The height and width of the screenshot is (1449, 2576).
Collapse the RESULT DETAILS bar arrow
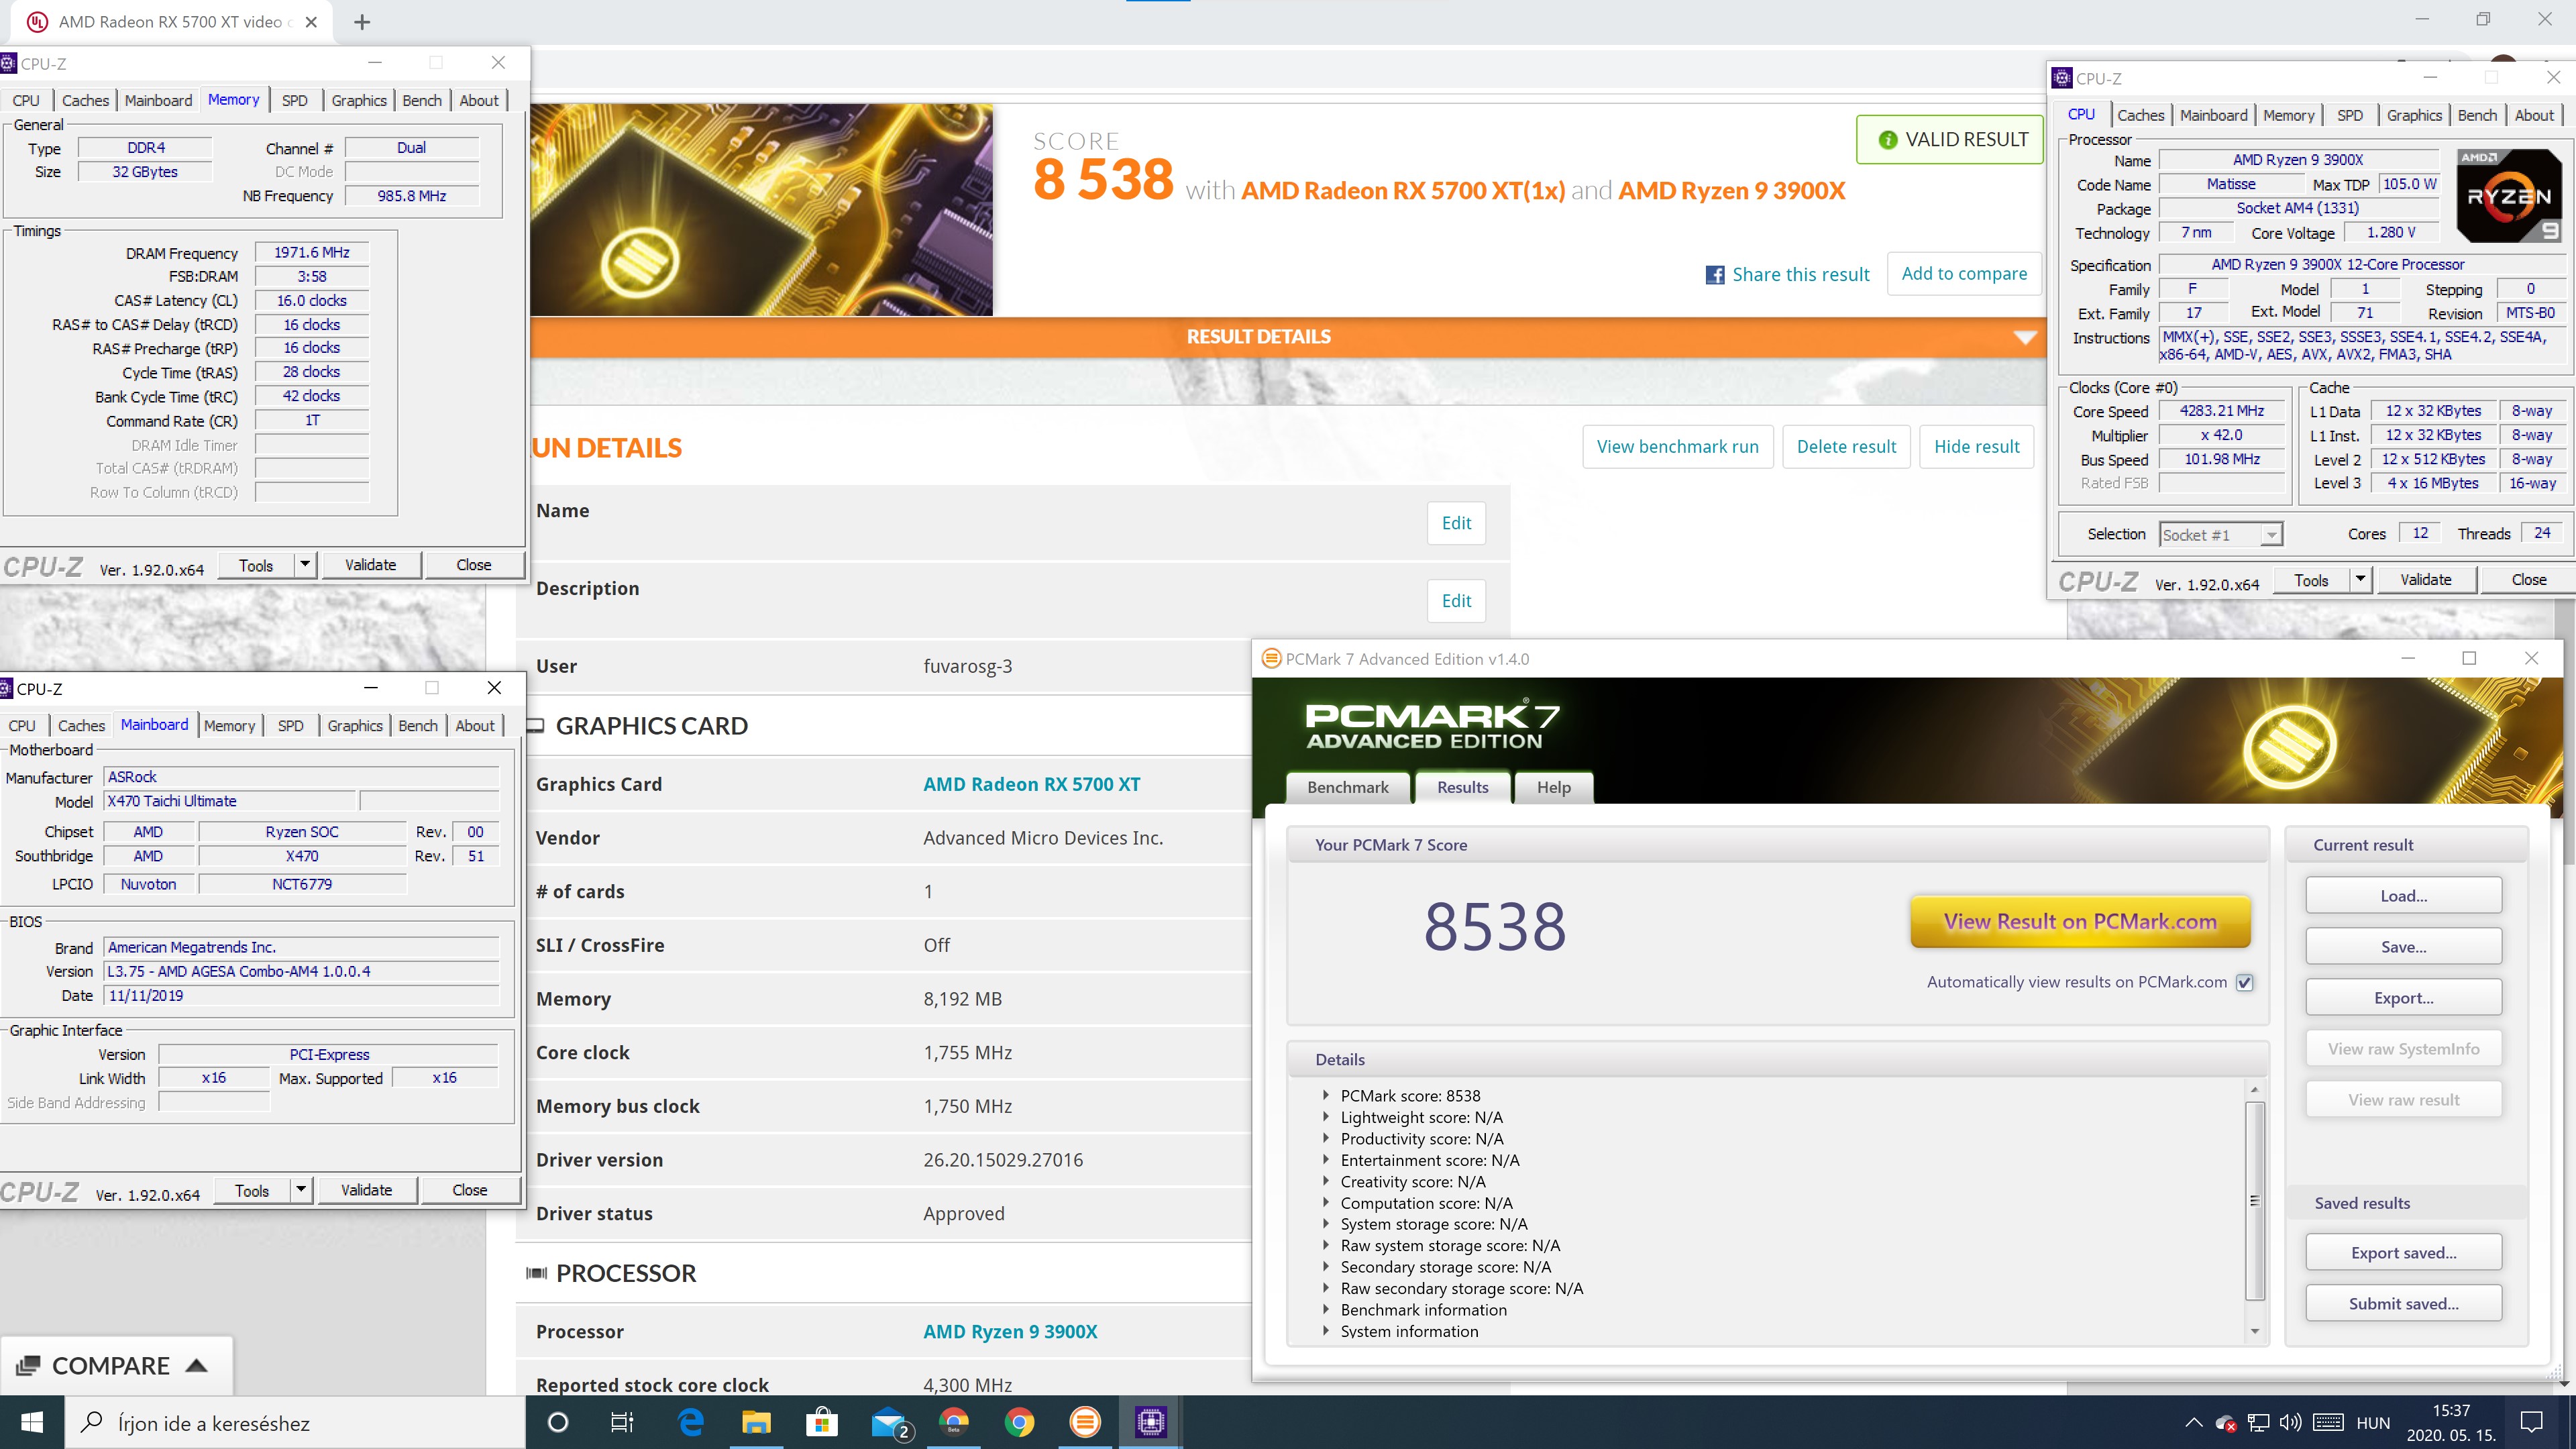click(x=2025, y=337)
